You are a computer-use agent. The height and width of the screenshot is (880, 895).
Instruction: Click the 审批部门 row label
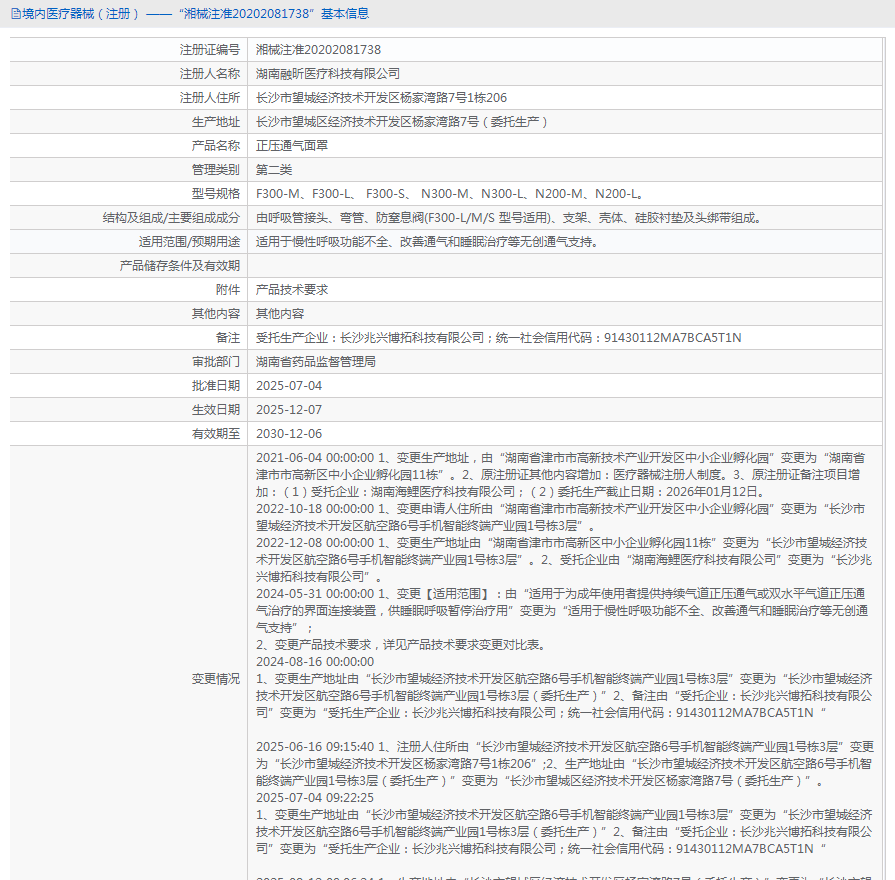[216, 361]
